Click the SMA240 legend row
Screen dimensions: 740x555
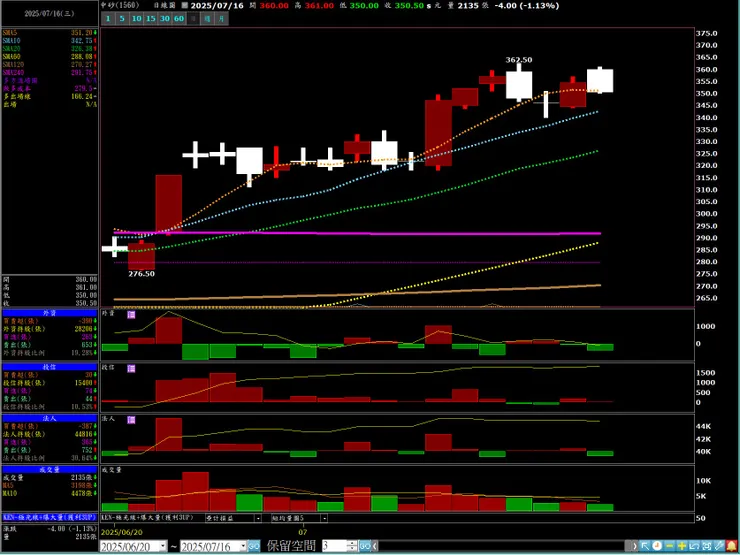(x=50, y=73)
